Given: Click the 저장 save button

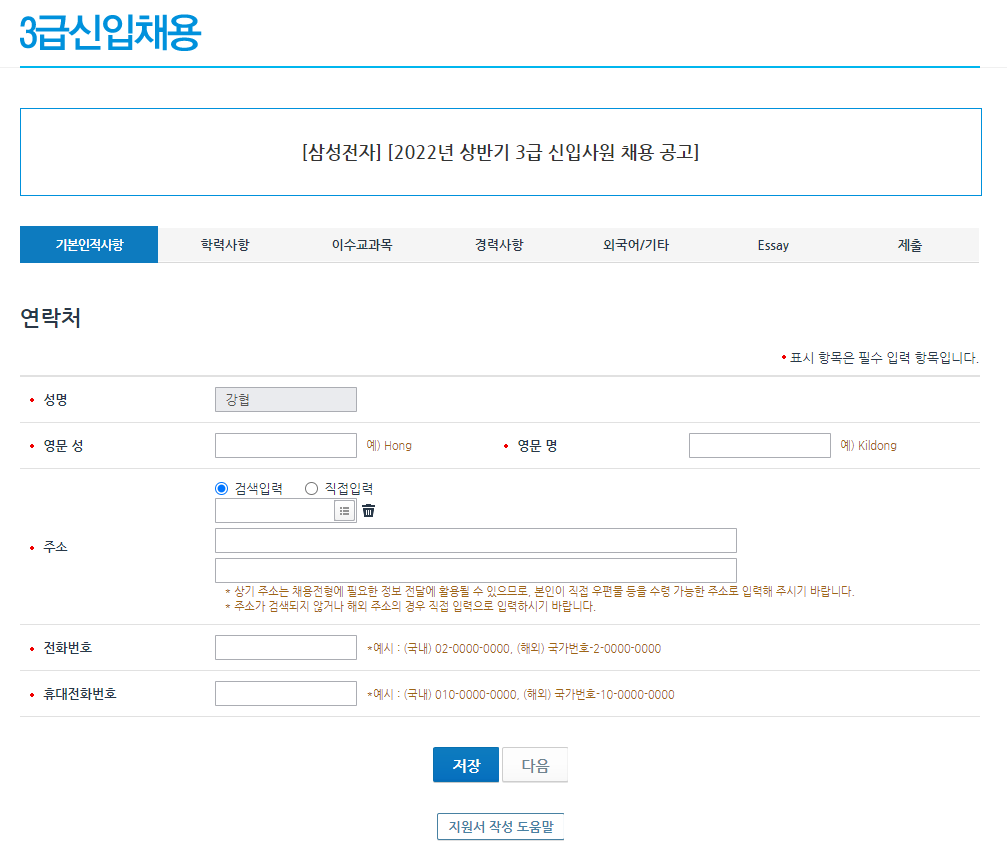Looking at the screenshot, I should point(466,765).
